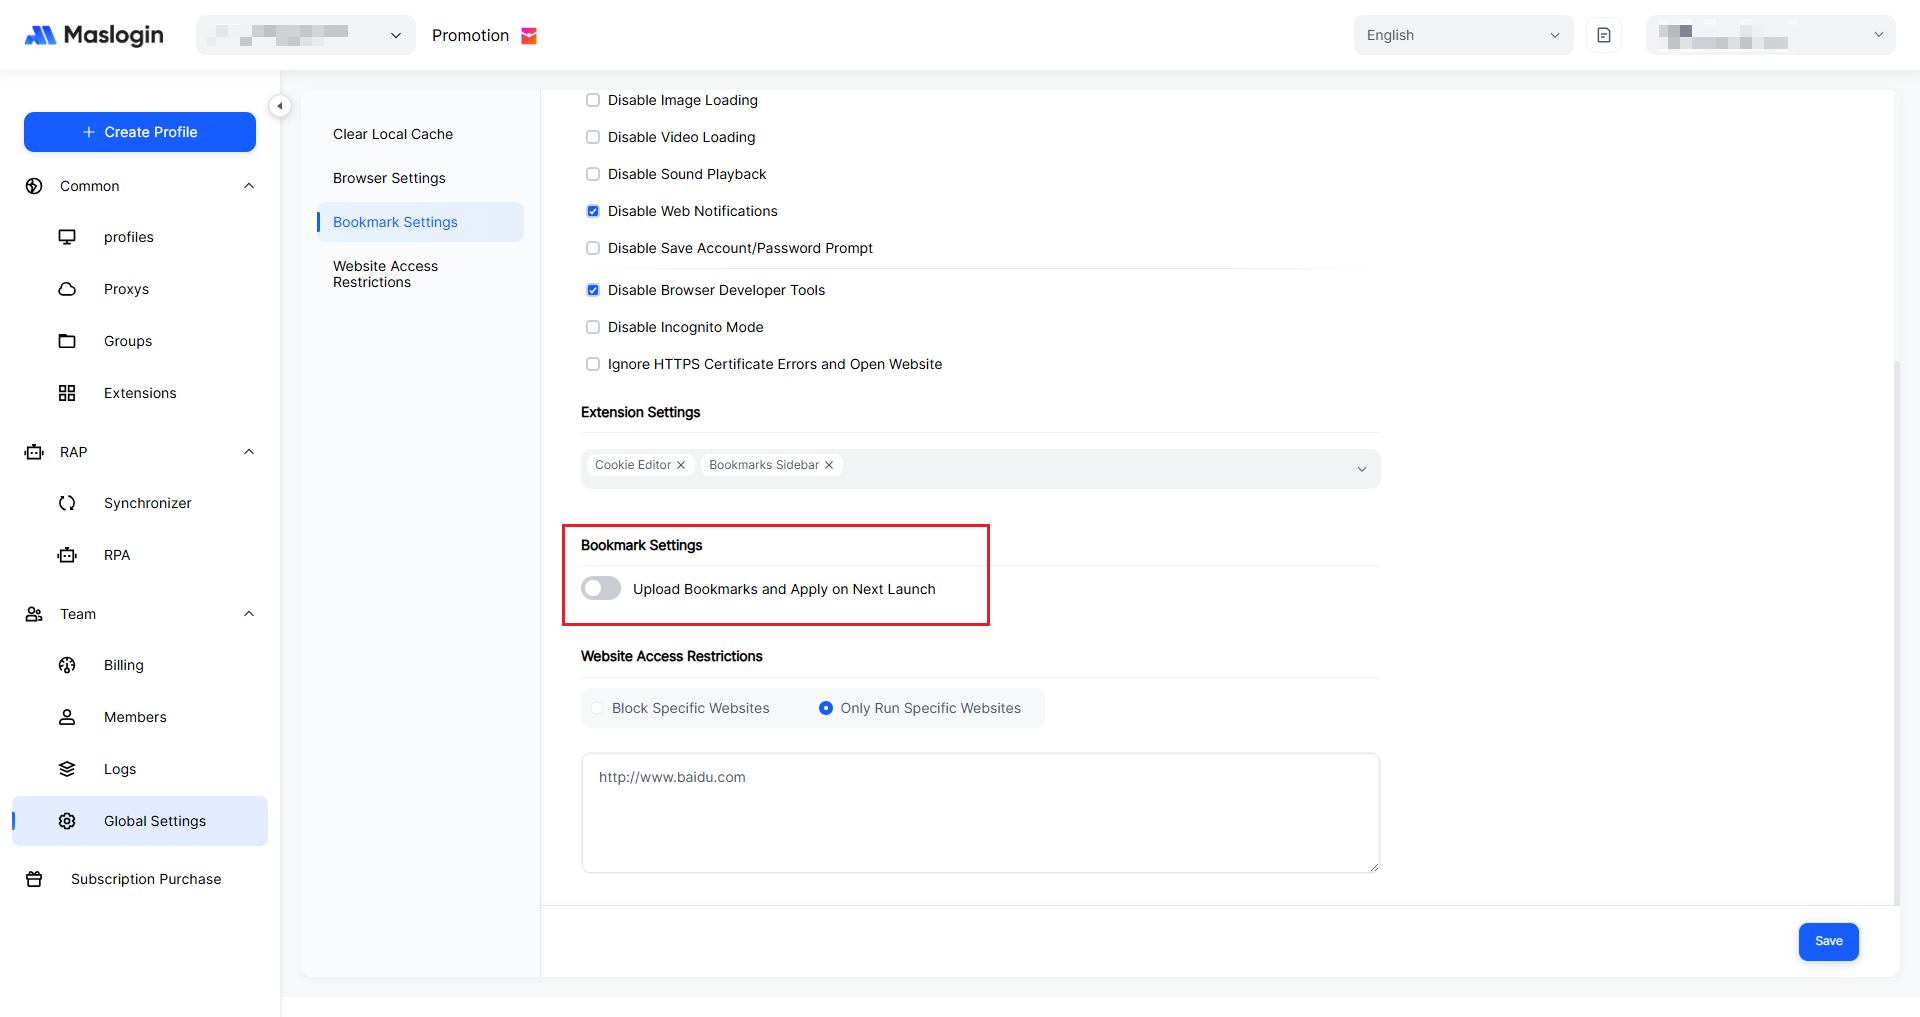Collapse the sidebar using the arrow icon
This screenshot has height=1017, width=1920.
pos(280,106)
